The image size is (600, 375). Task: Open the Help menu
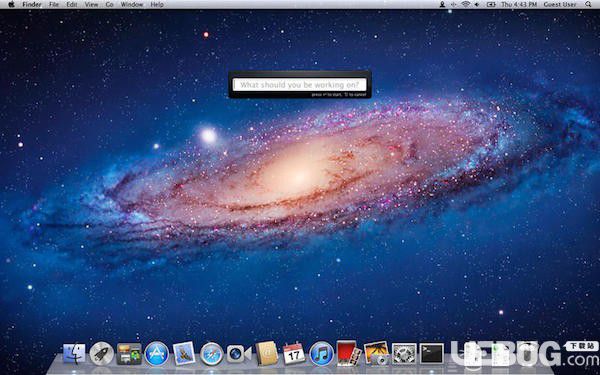[x=157, y=4]
